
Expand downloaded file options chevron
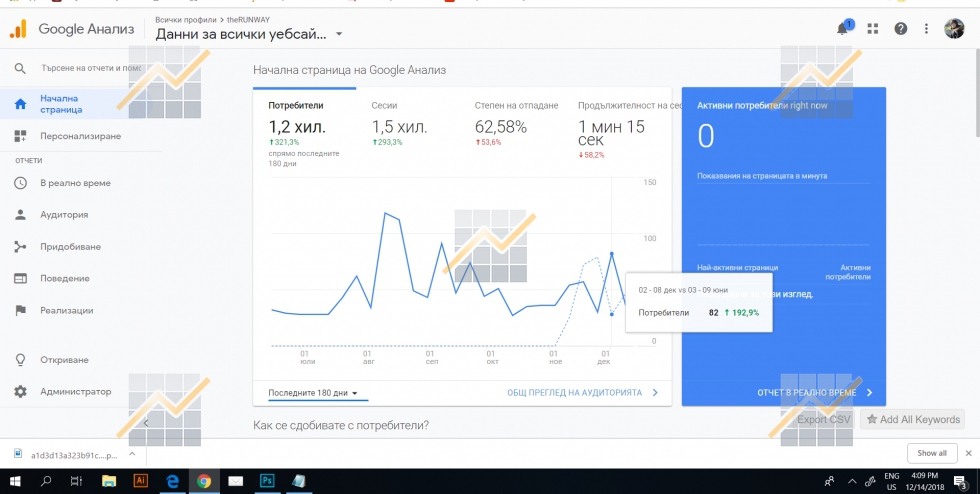[132, 454]
